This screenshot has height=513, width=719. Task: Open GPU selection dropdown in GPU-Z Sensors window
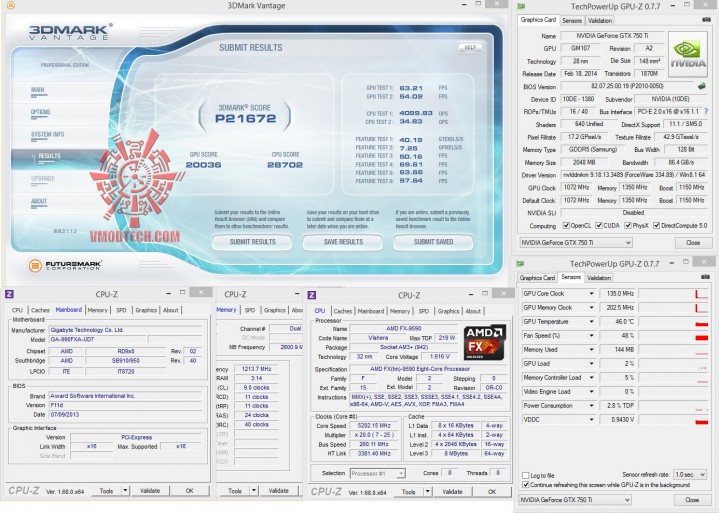pyautogui.click(x=575, y=500)
